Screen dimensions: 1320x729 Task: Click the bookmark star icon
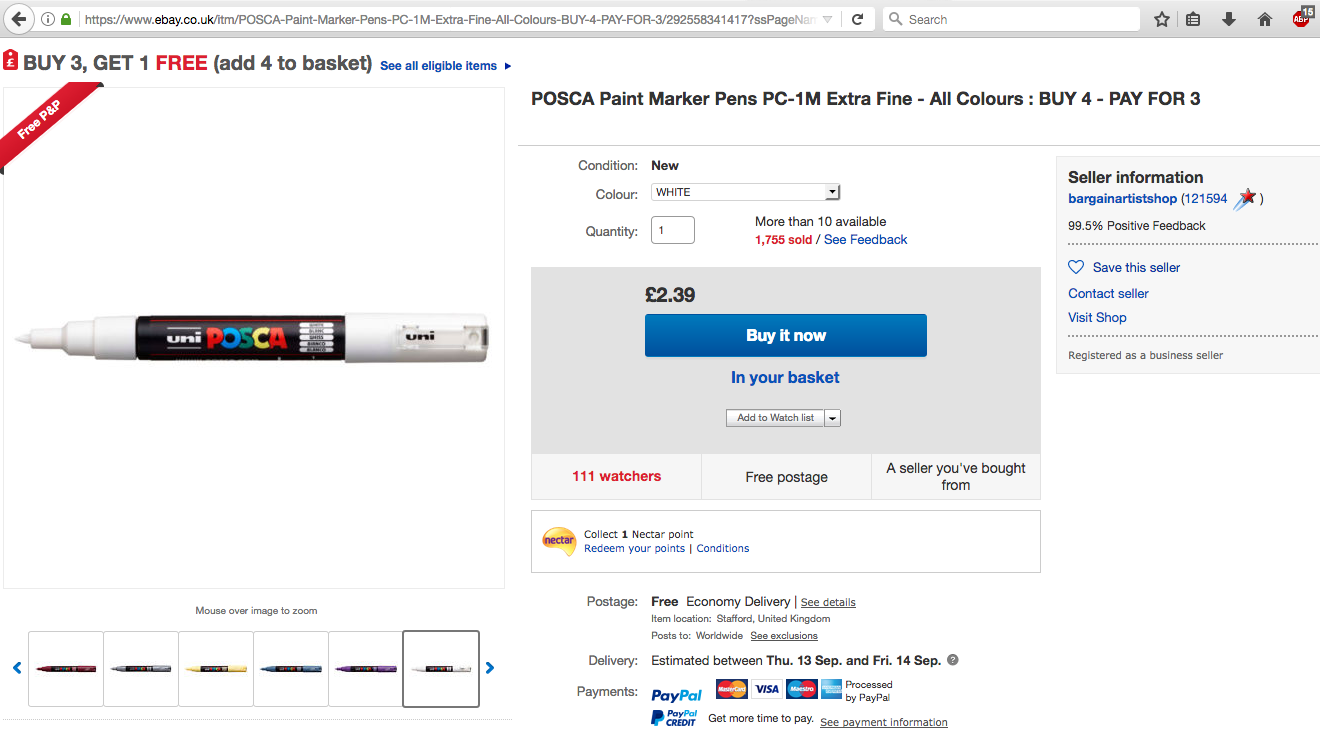(1161, 19)
